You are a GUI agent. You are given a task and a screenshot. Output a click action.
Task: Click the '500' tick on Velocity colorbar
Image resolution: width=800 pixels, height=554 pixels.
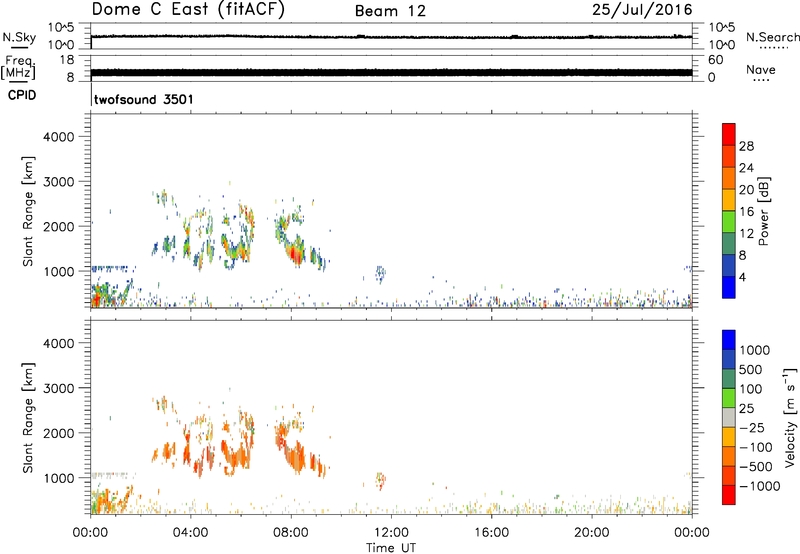coord(751,369)
